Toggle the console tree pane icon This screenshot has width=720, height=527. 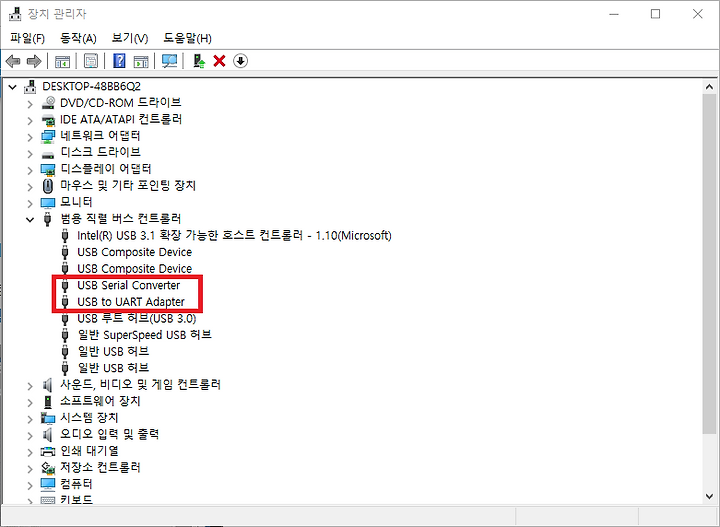pyautogui.click(x=62, y=61)
